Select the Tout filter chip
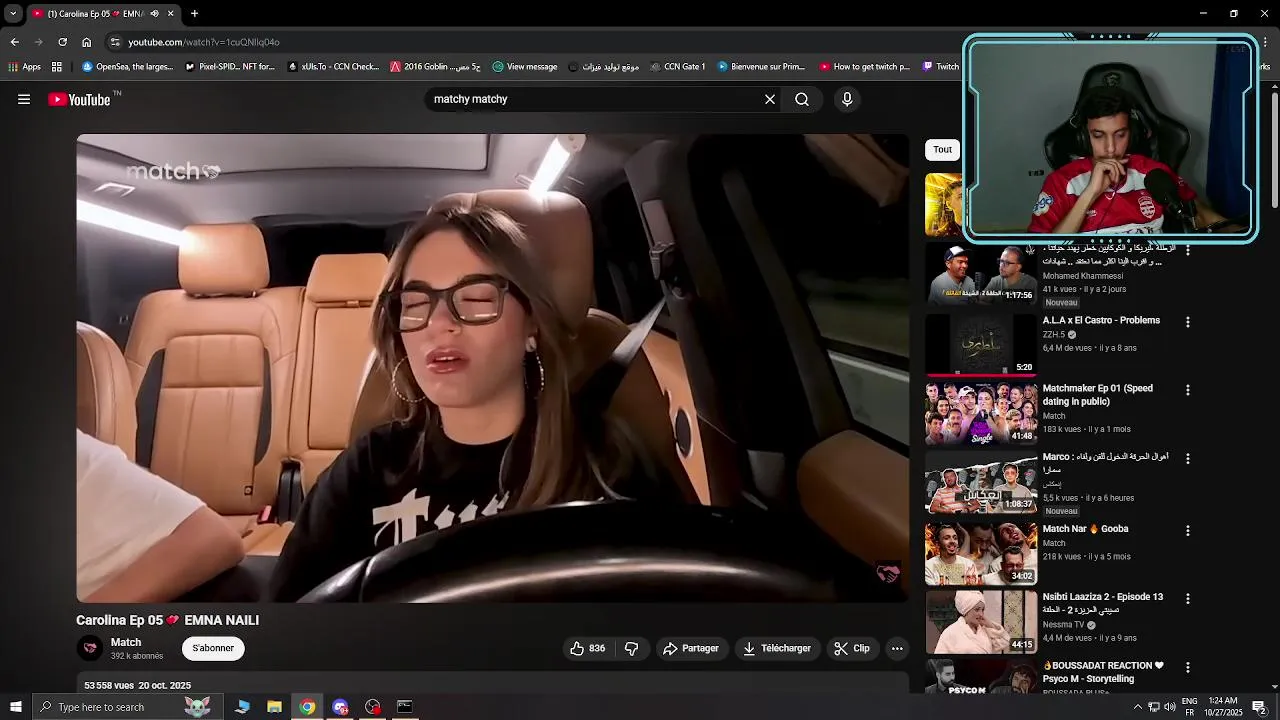 click(943, 149)
